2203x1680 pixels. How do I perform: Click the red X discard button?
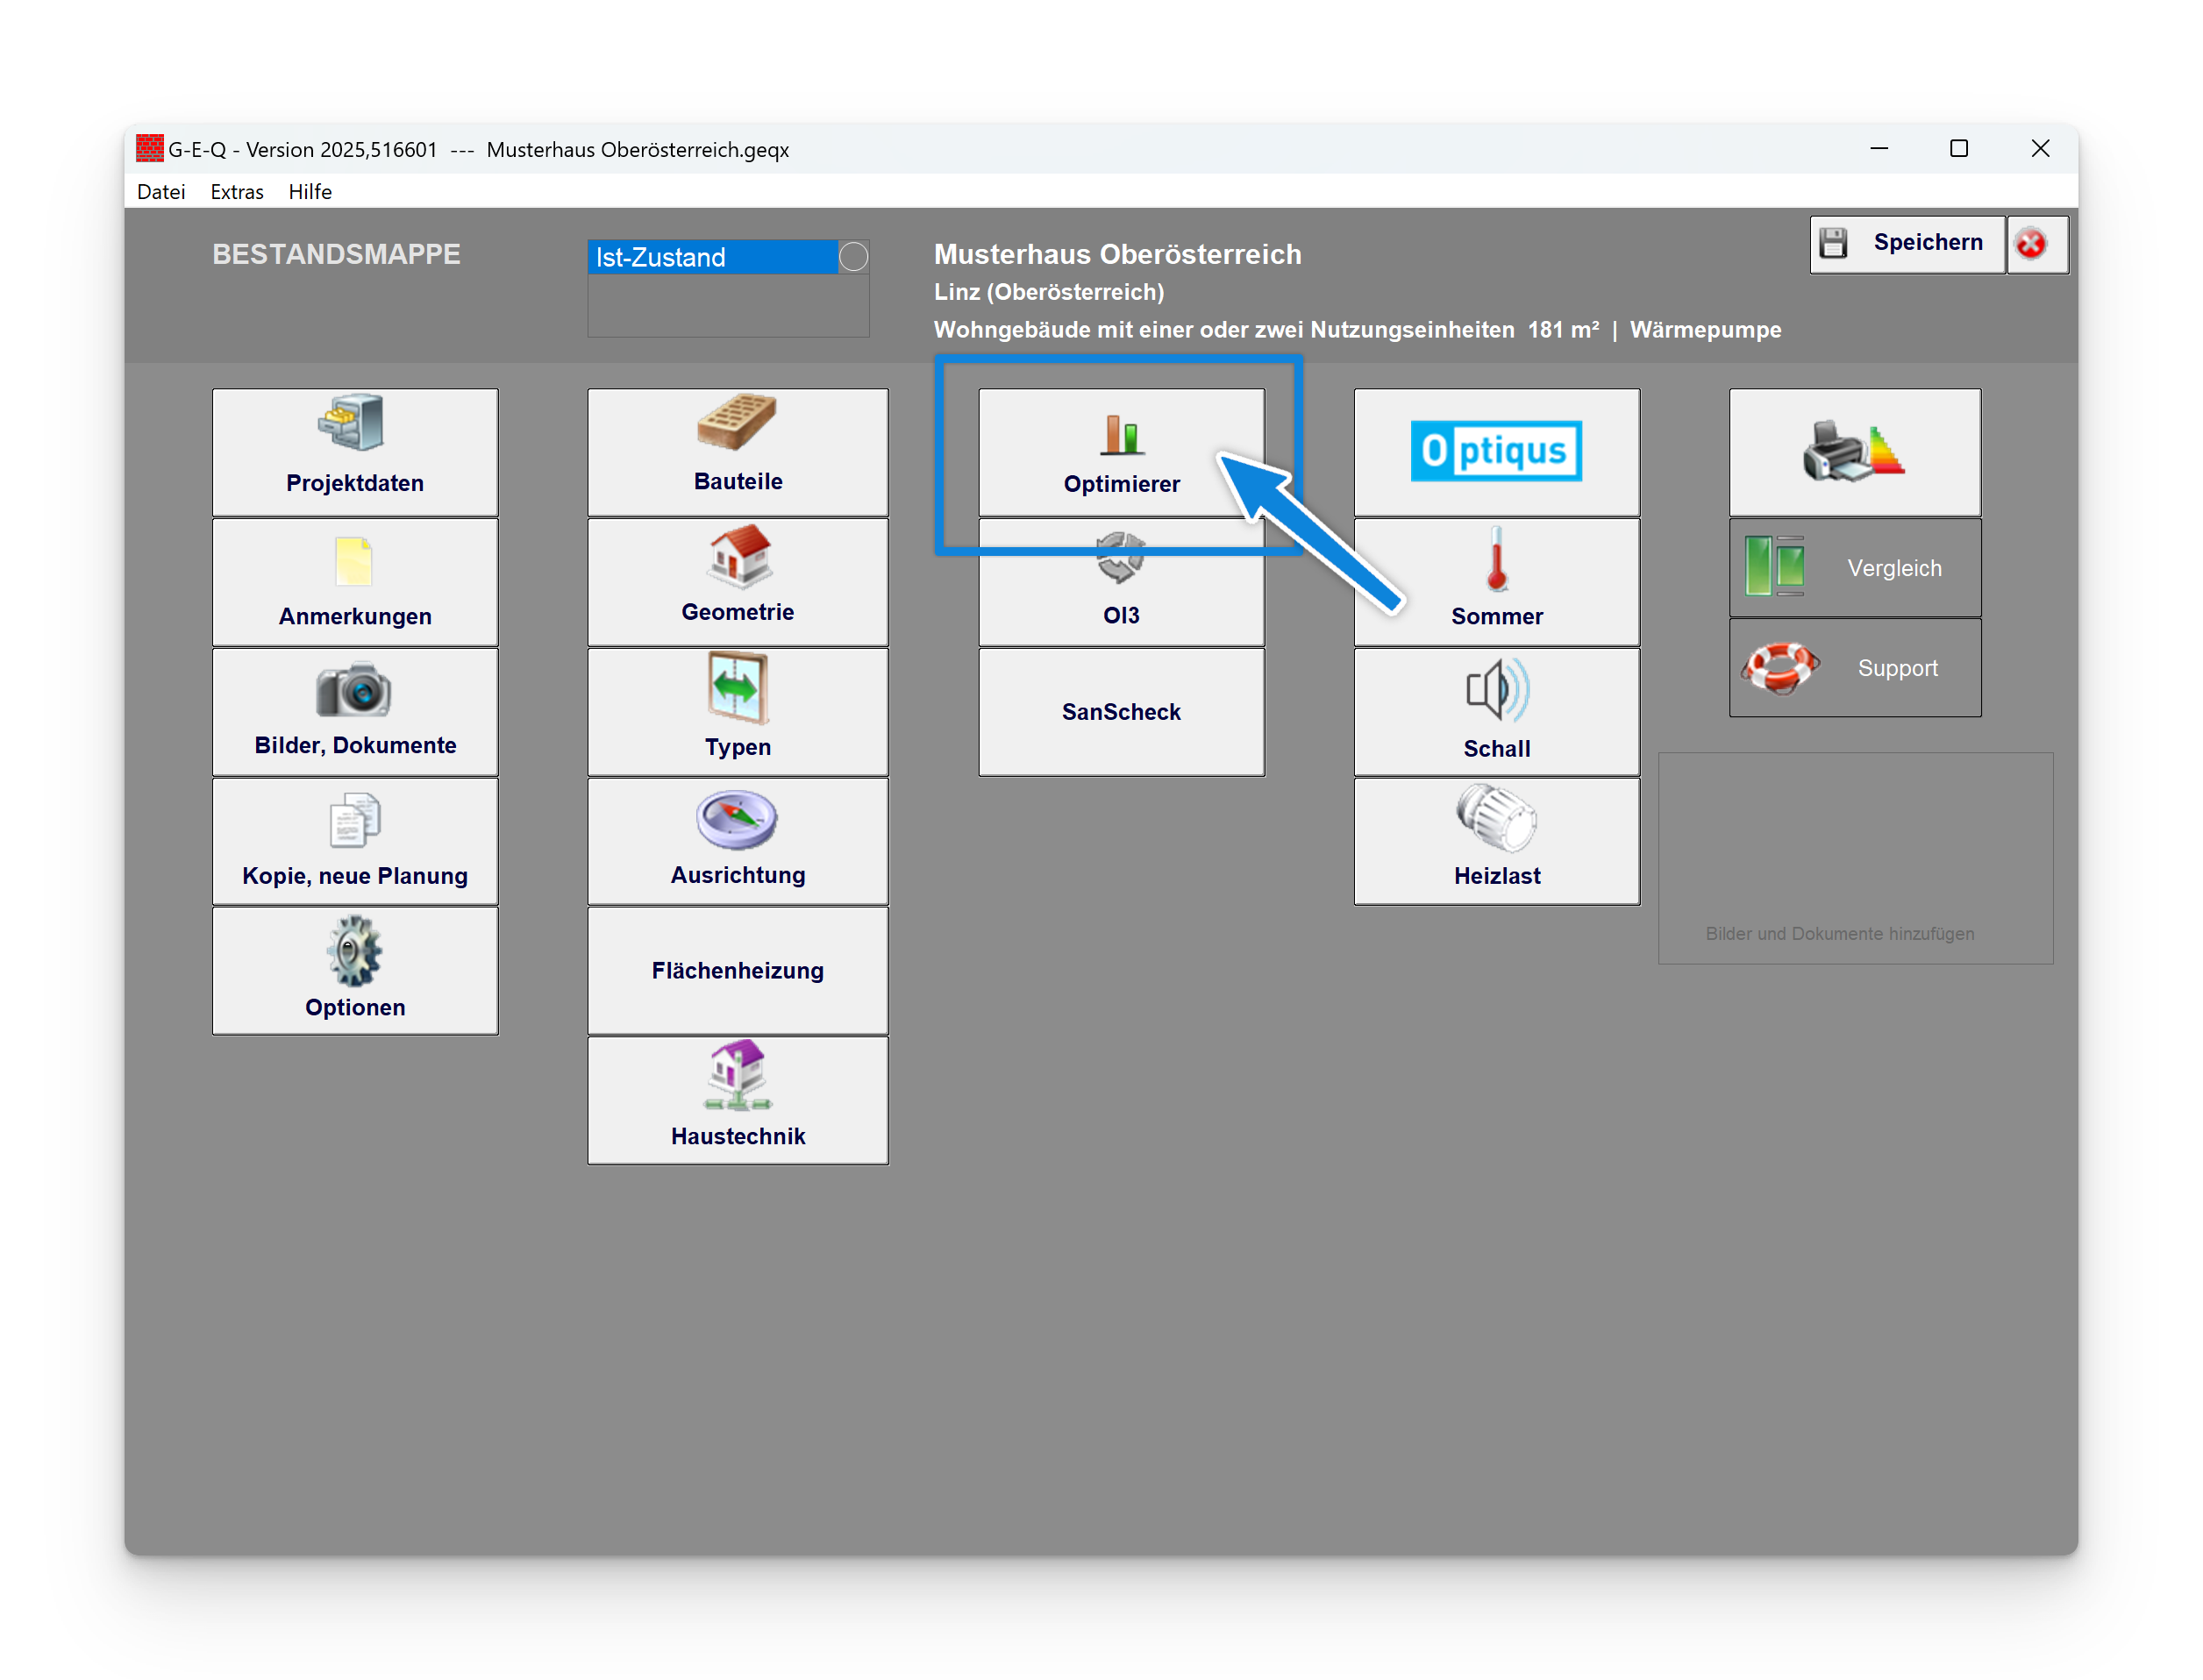point(2031,244)
